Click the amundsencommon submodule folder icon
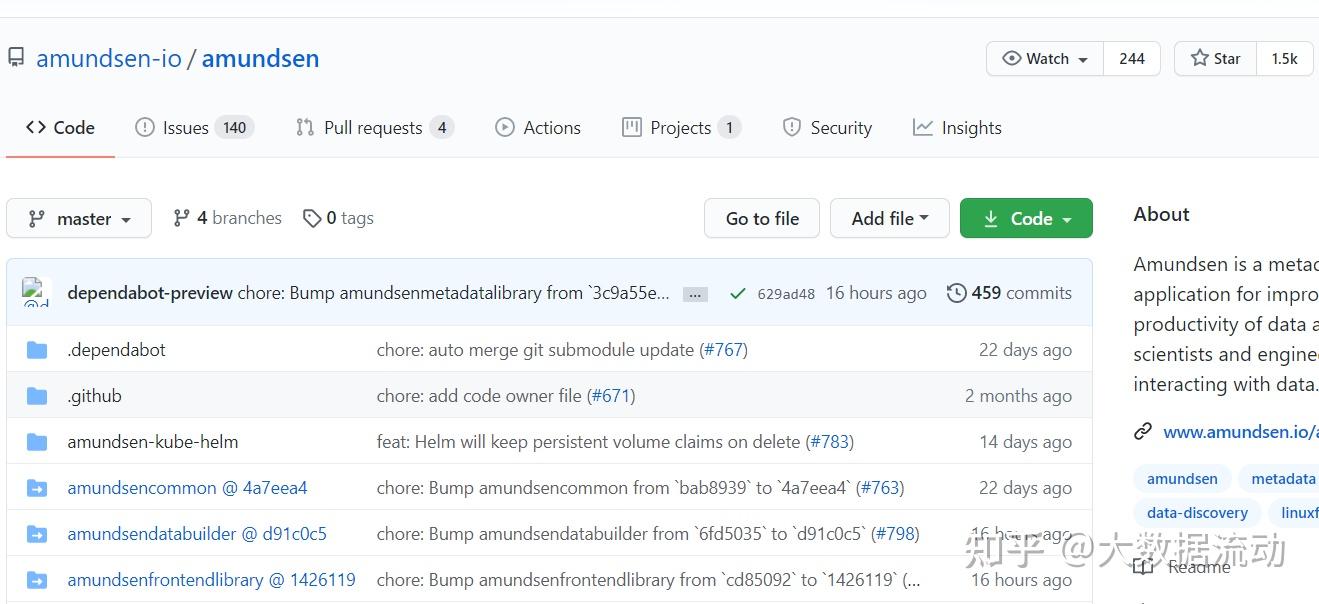The height and width of the screenshot is (604, 1319). click(37, 488)
